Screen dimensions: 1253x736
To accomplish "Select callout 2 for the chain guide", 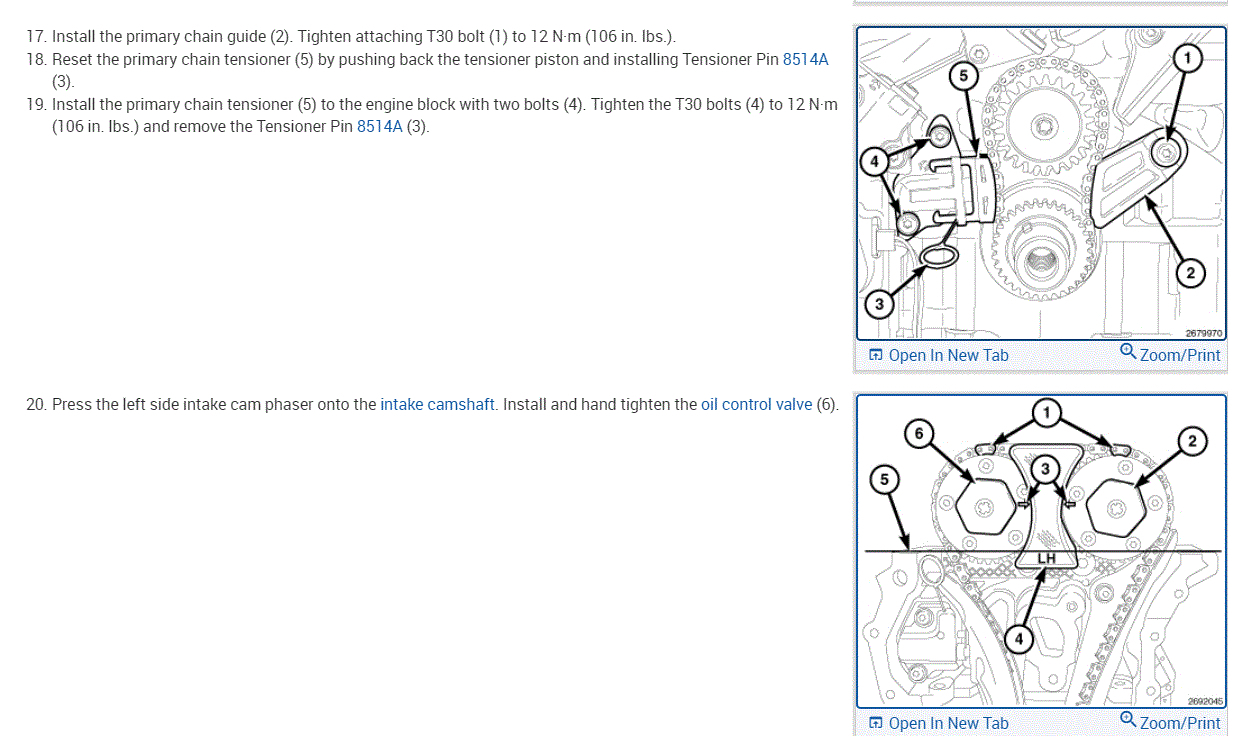I will coord(1190,272).
